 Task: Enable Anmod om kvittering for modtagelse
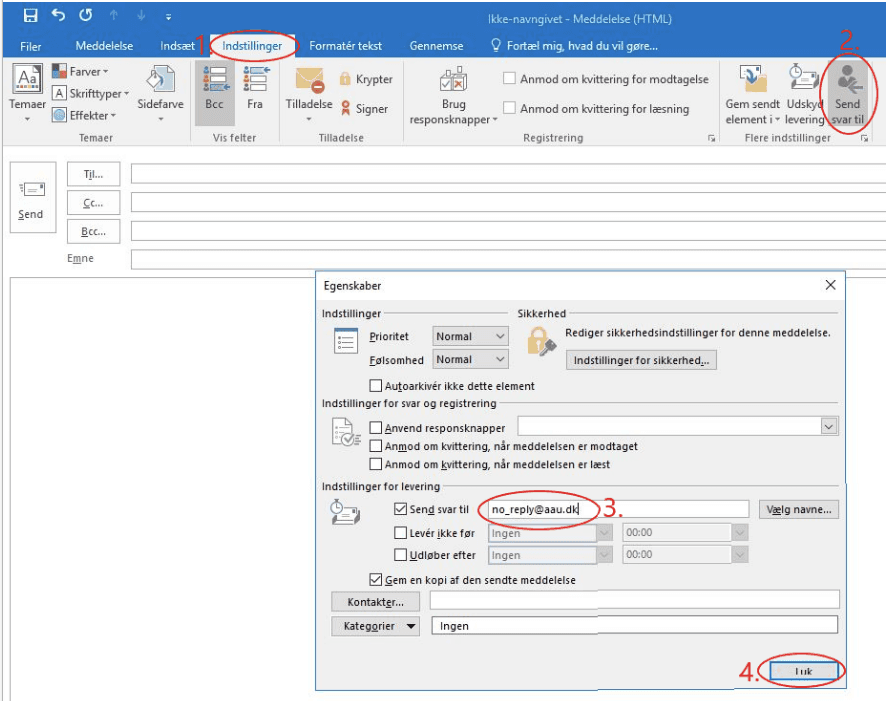(x=510, y=79)
